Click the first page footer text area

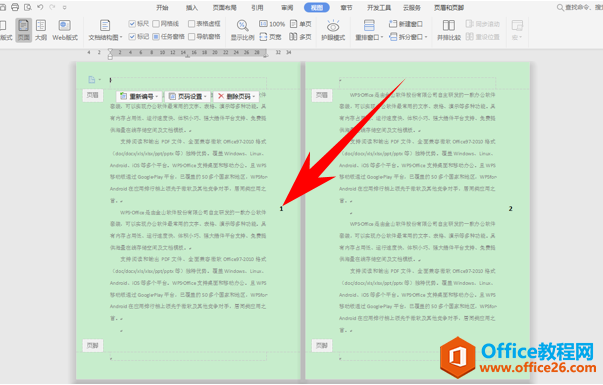(x=188, y=356)
